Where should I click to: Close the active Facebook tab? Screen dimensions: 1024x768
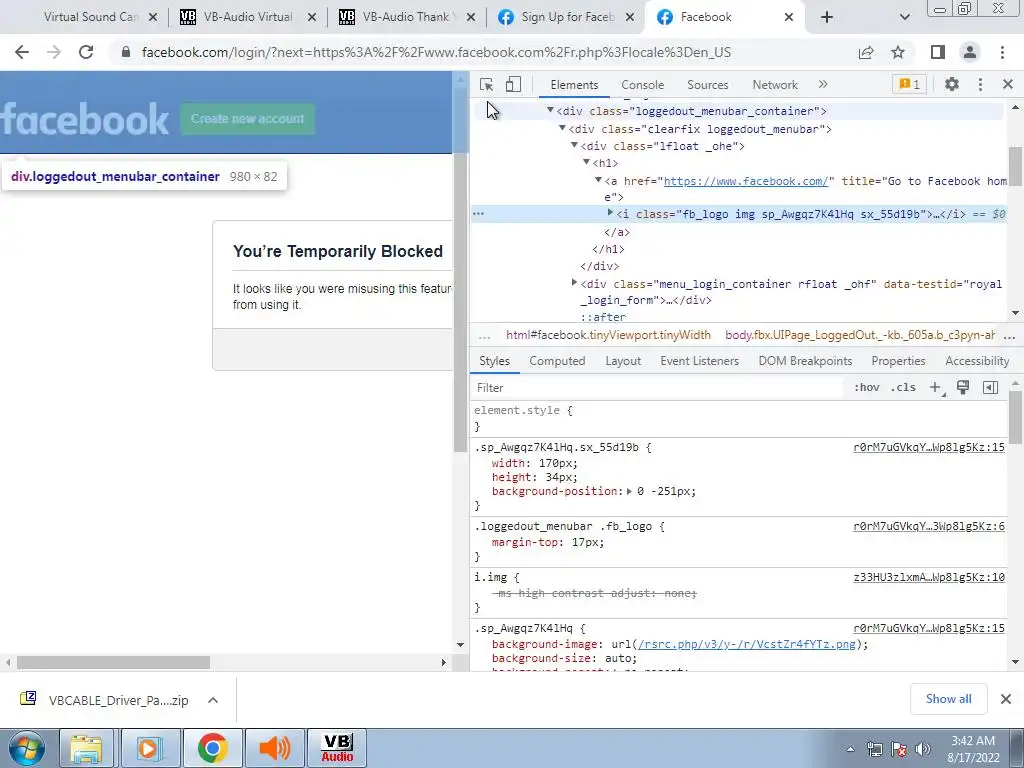click(x=789, y=17)
